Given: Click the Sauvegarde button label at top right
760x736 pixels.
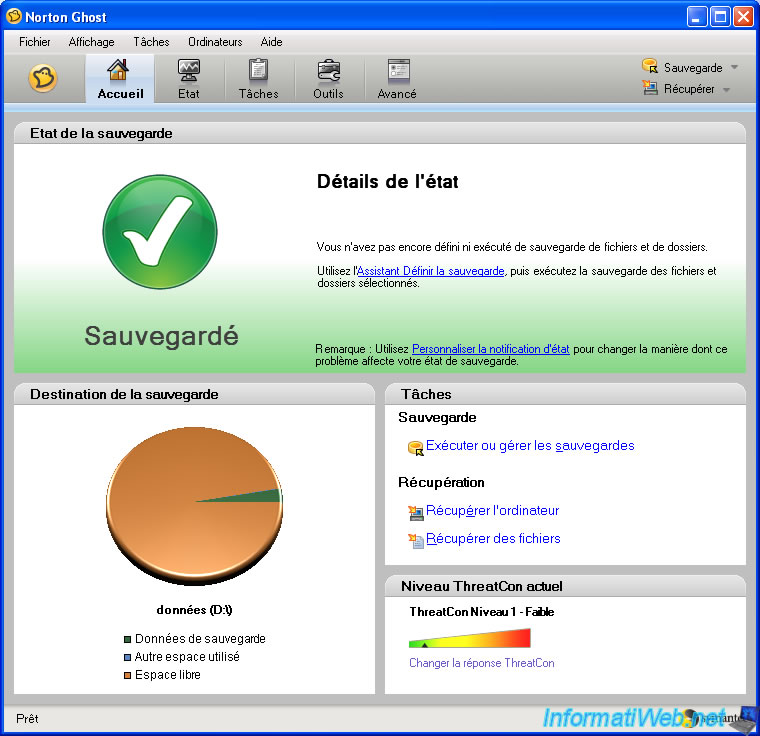Looking at the screenshot, I should tap(693, 67).
